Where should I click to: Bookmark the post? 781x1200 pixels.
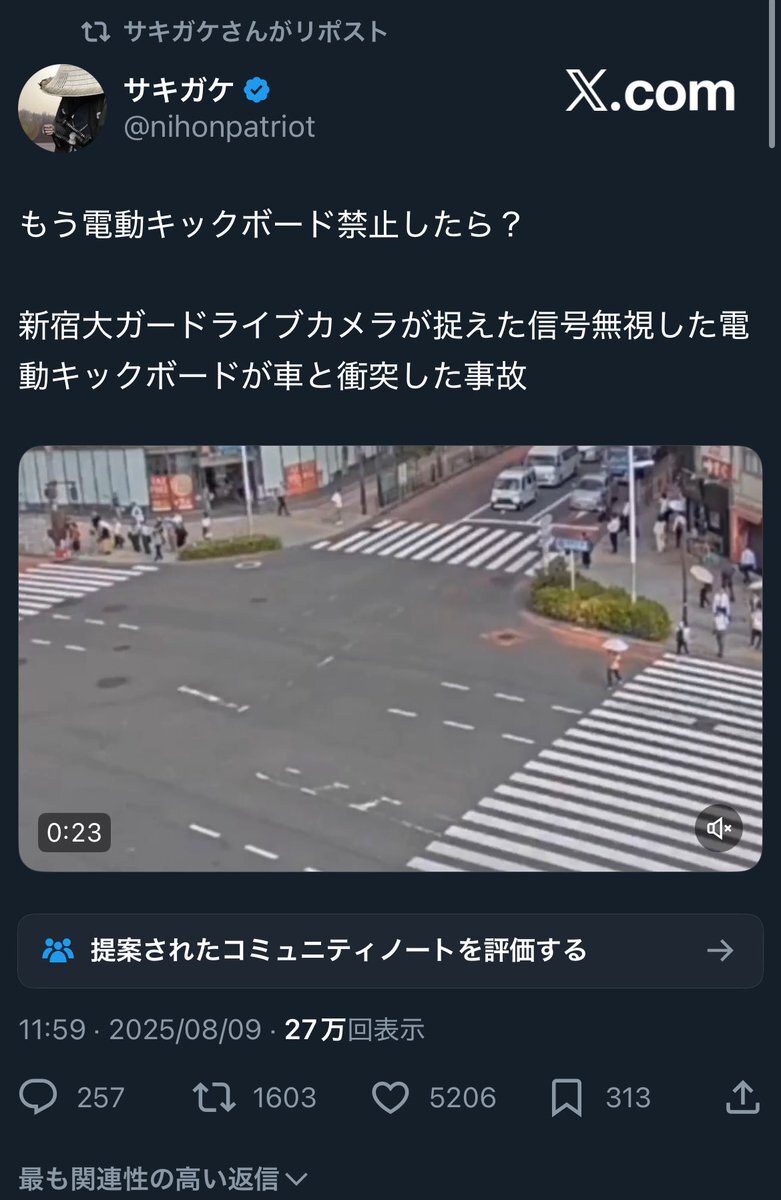tap(566, 1097)
